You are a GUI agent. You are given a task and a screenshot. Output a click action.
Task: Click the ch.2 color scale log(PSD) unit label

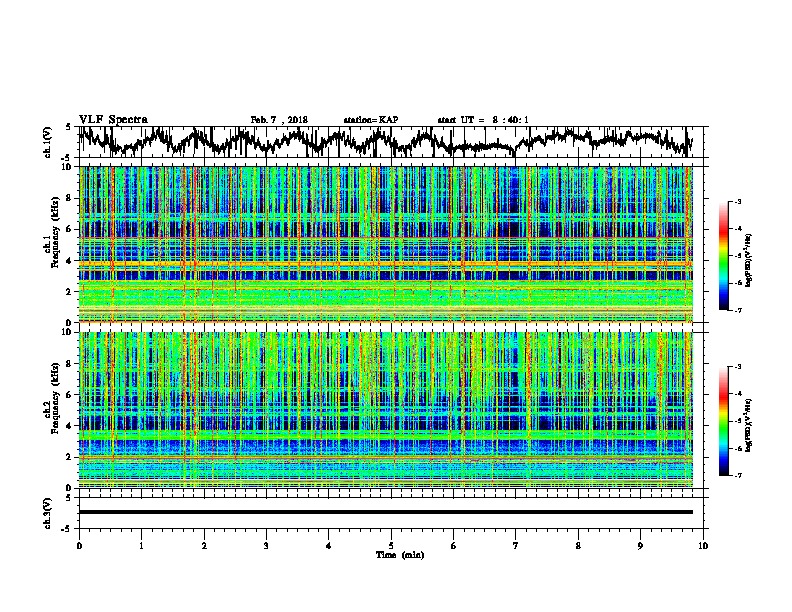pyautogui.click(x=748, y=425)
